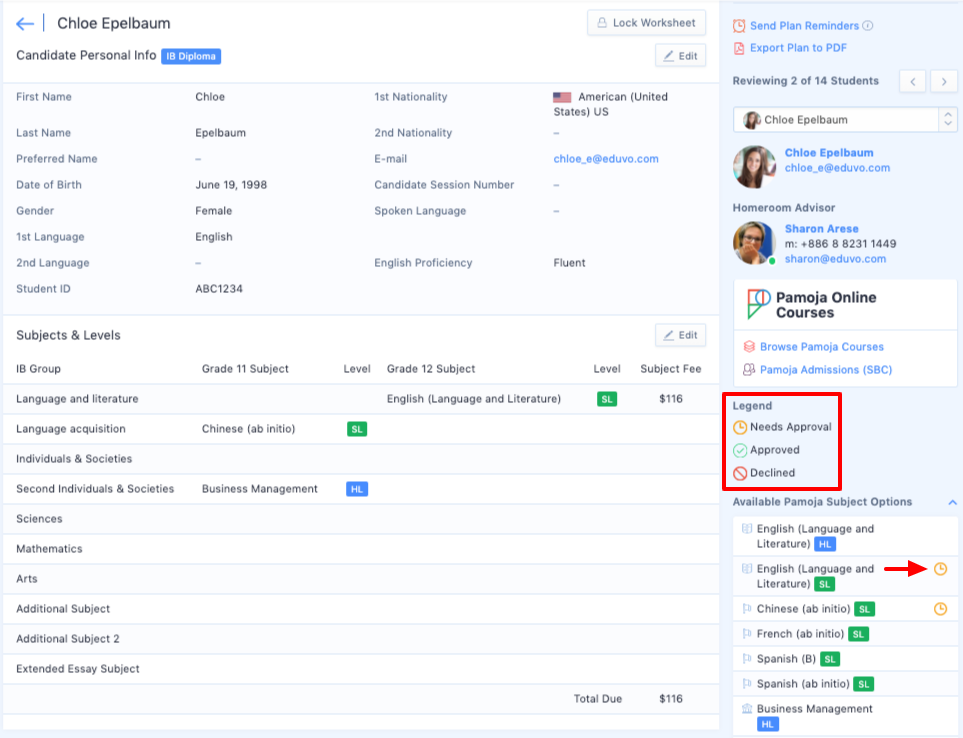Screen dimensions: 963x738
Task: Click needs-approval clock icon for English SL option
Action: 940,569
